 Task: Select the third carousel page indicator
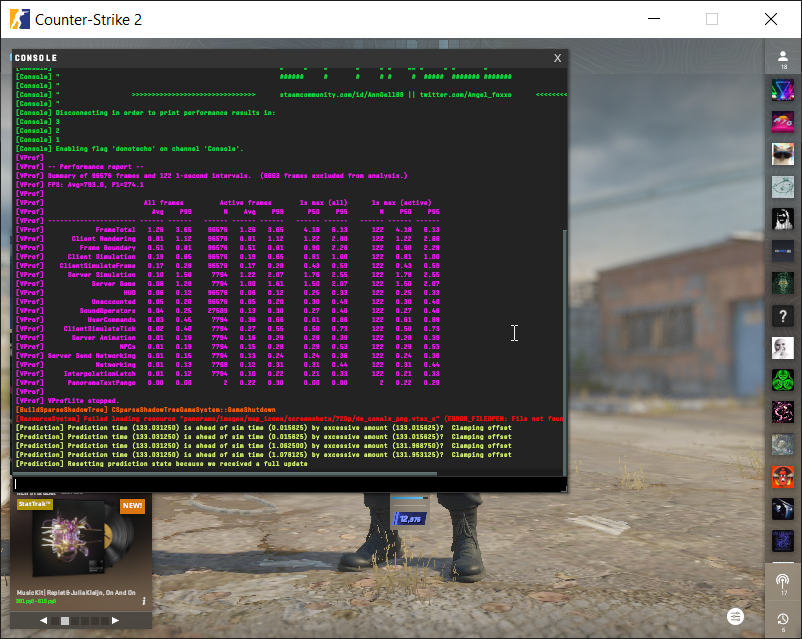point(75,621)
